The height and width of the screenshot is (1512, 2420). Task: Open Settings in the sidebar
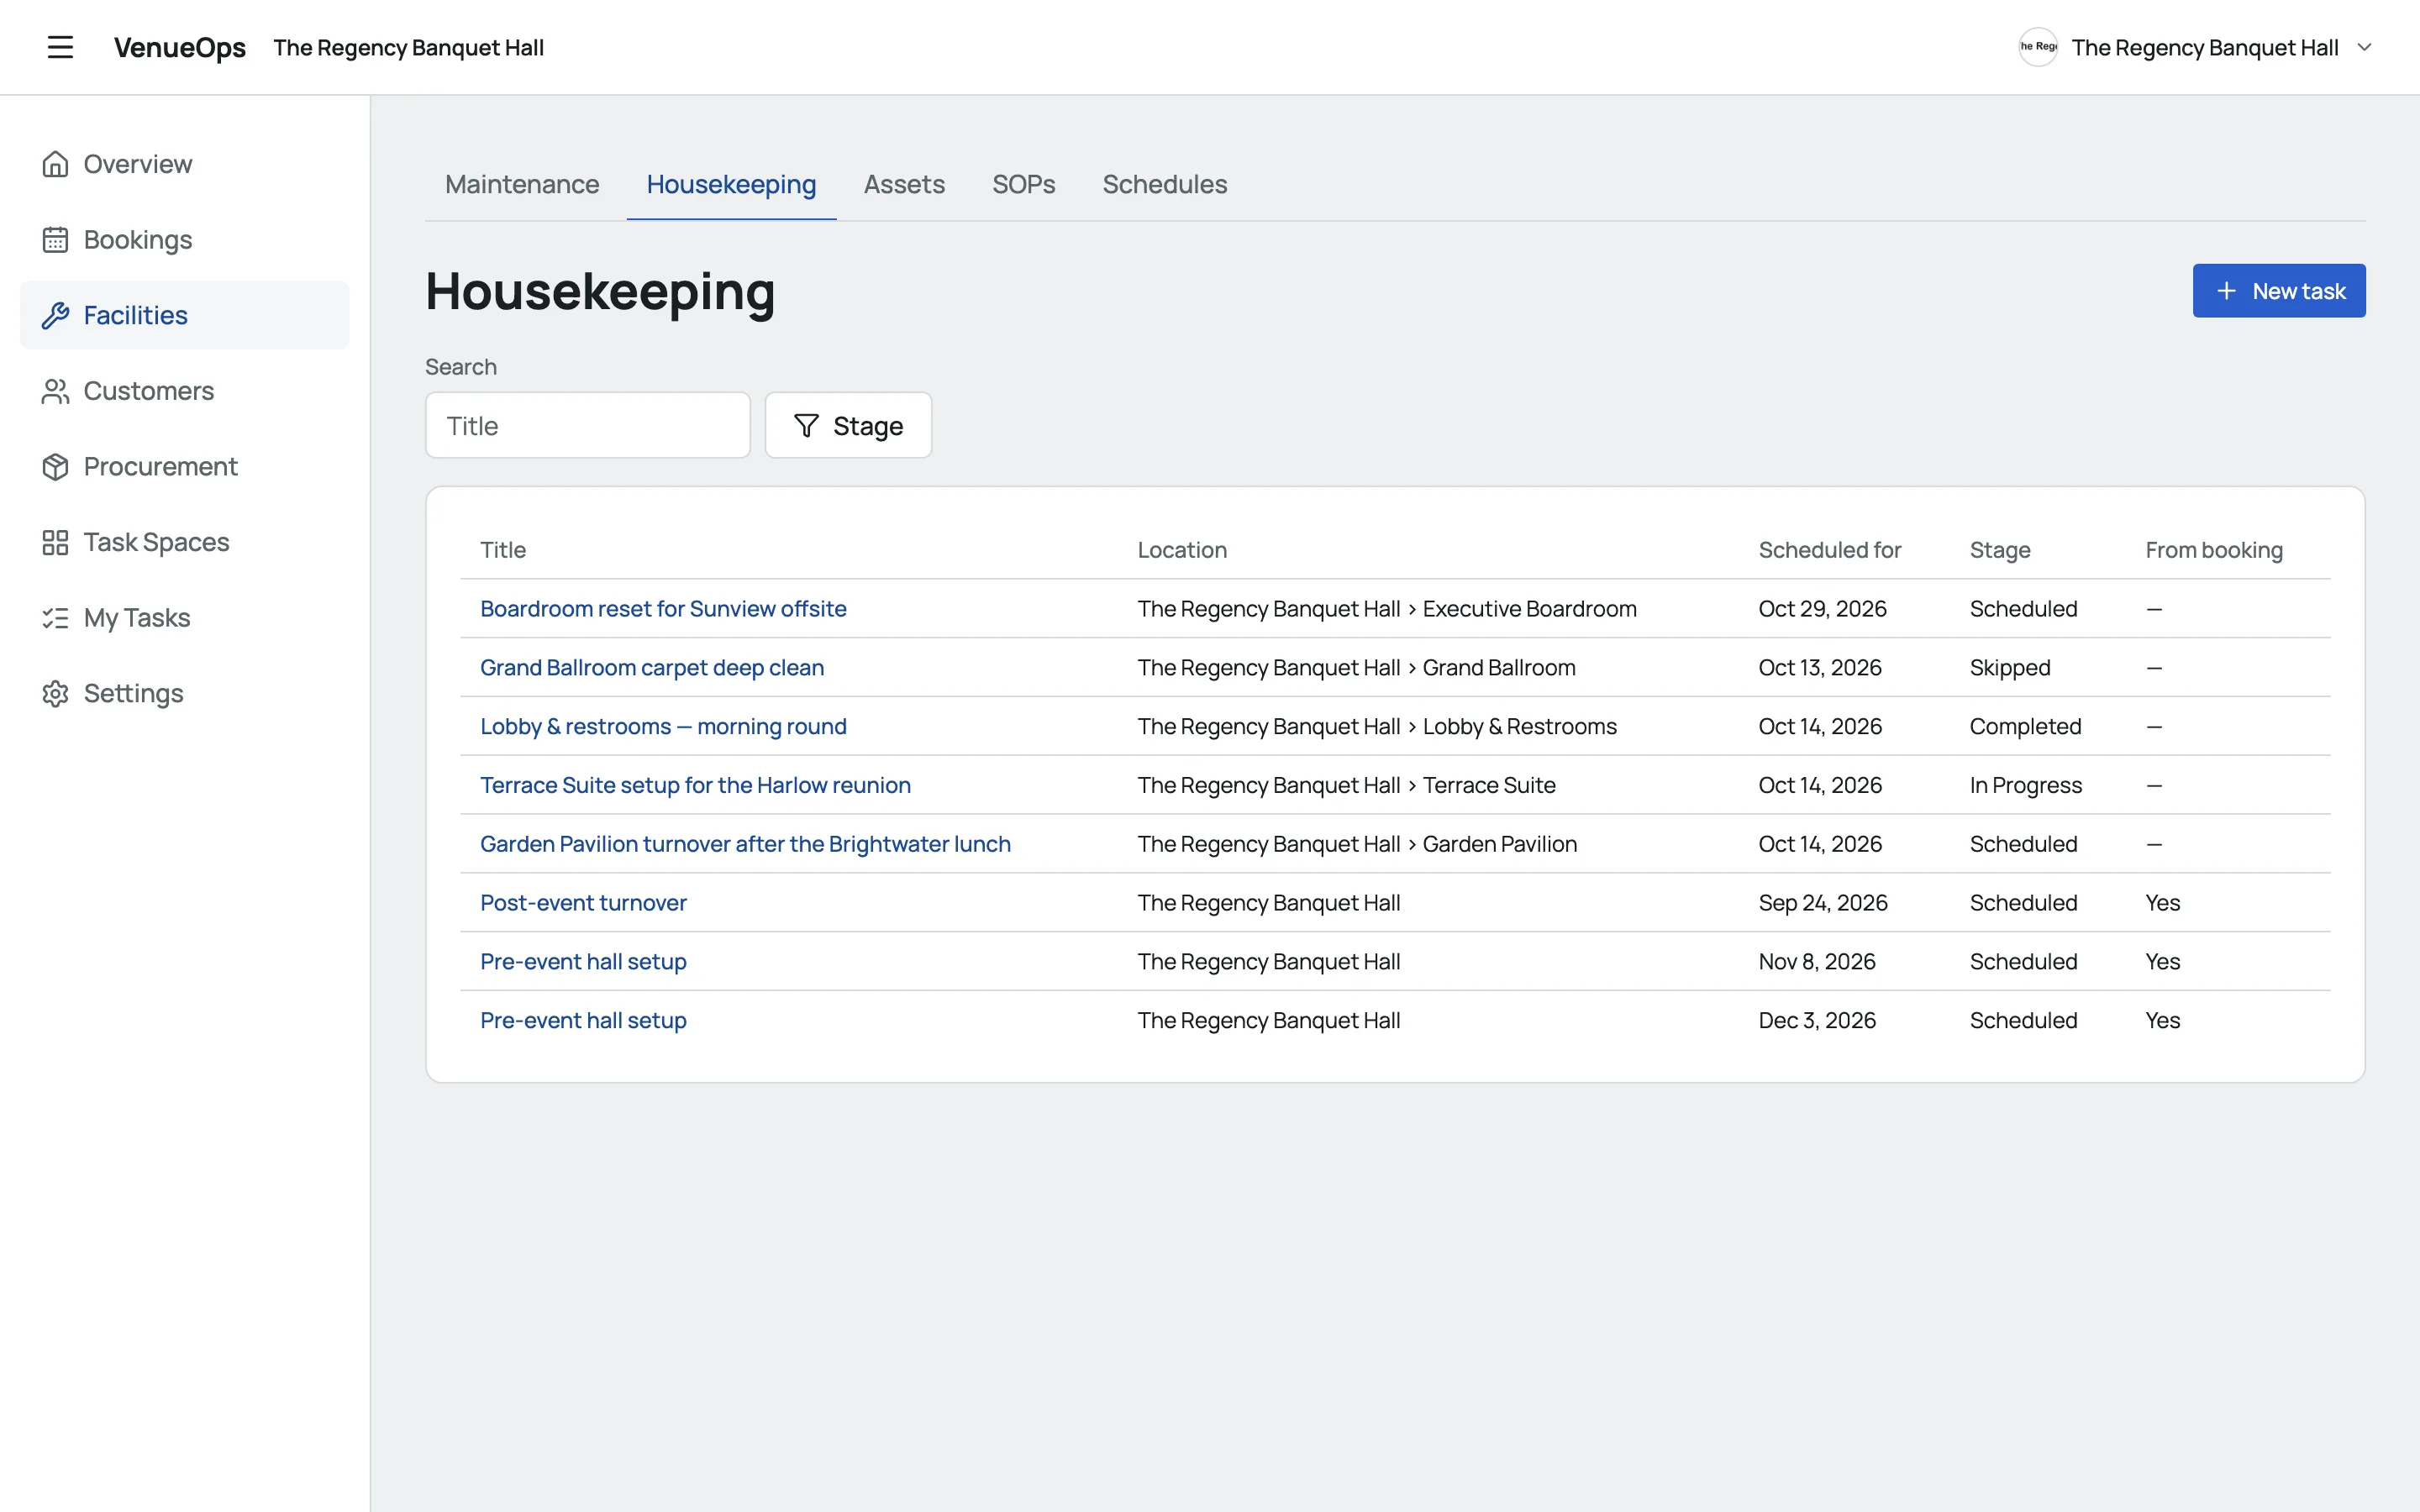pyautogui.click(x=185, y=693)
